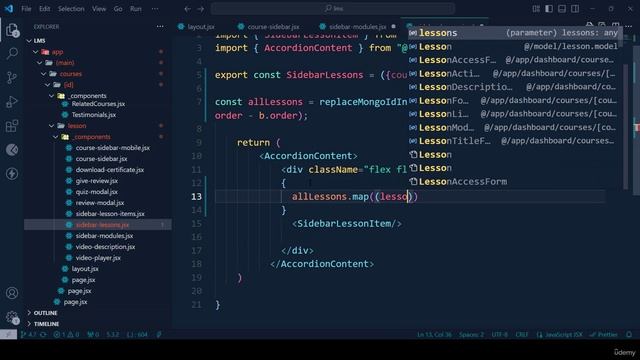Image resolution: width=640 pixels, height=360 pixels.
Task: Open the Manage gear icon
Action: pyautogui.click(x=12, y=317)
